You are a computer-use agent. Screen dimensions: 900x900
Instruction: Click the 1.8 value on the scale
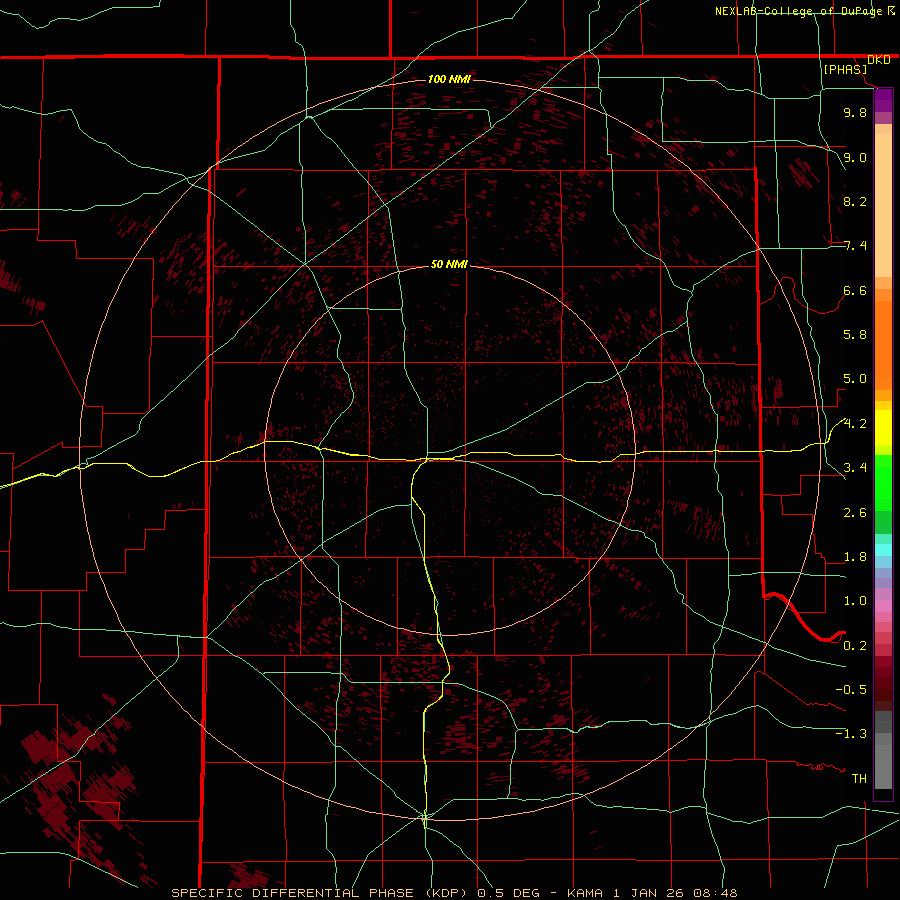click(855, 557)
